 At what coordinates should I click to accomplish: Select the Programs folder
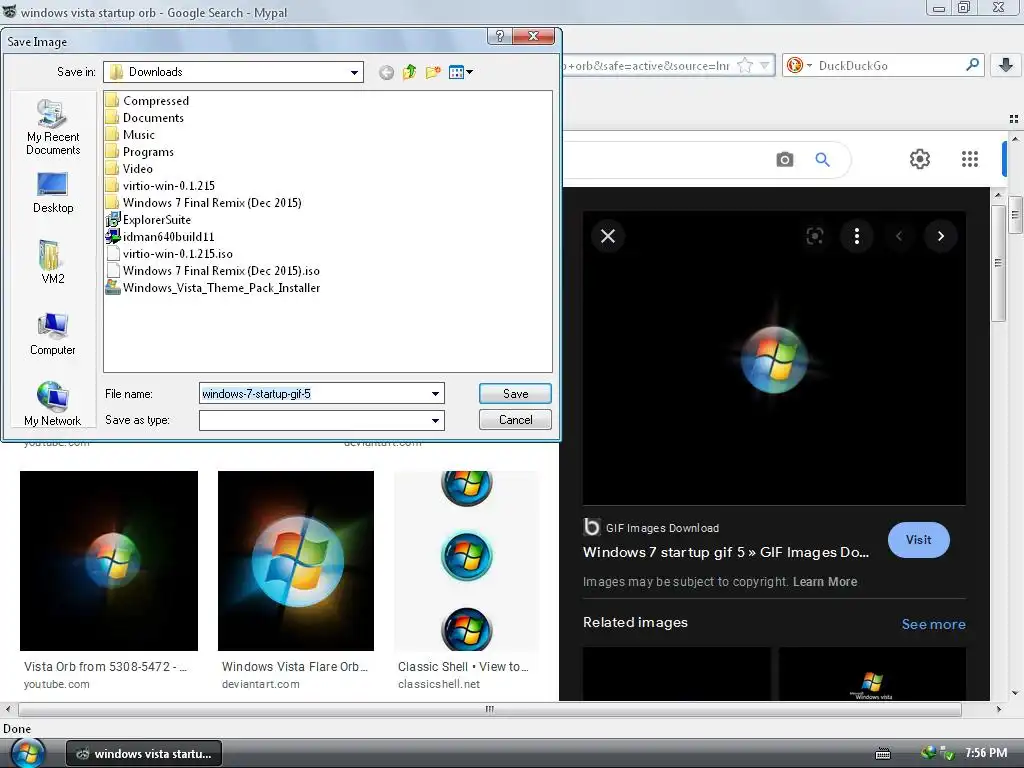click(x=140, y=152)
